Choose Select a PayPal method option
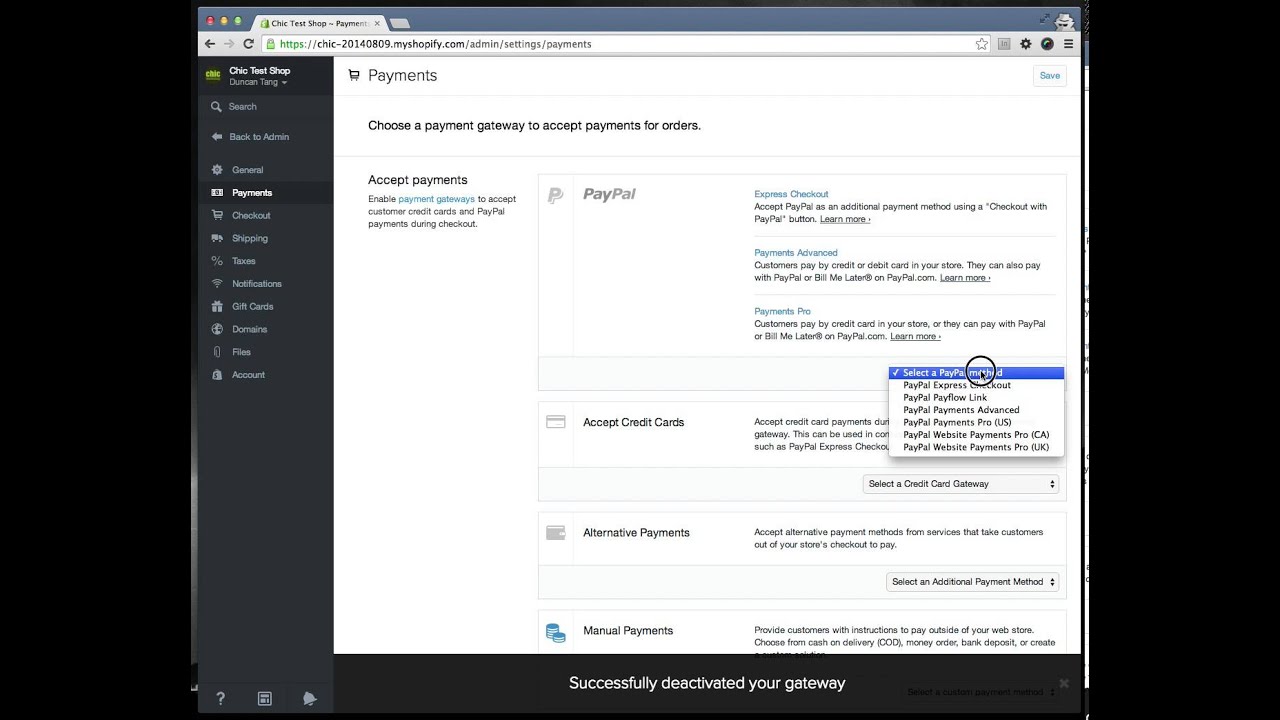 pos(976,373)
